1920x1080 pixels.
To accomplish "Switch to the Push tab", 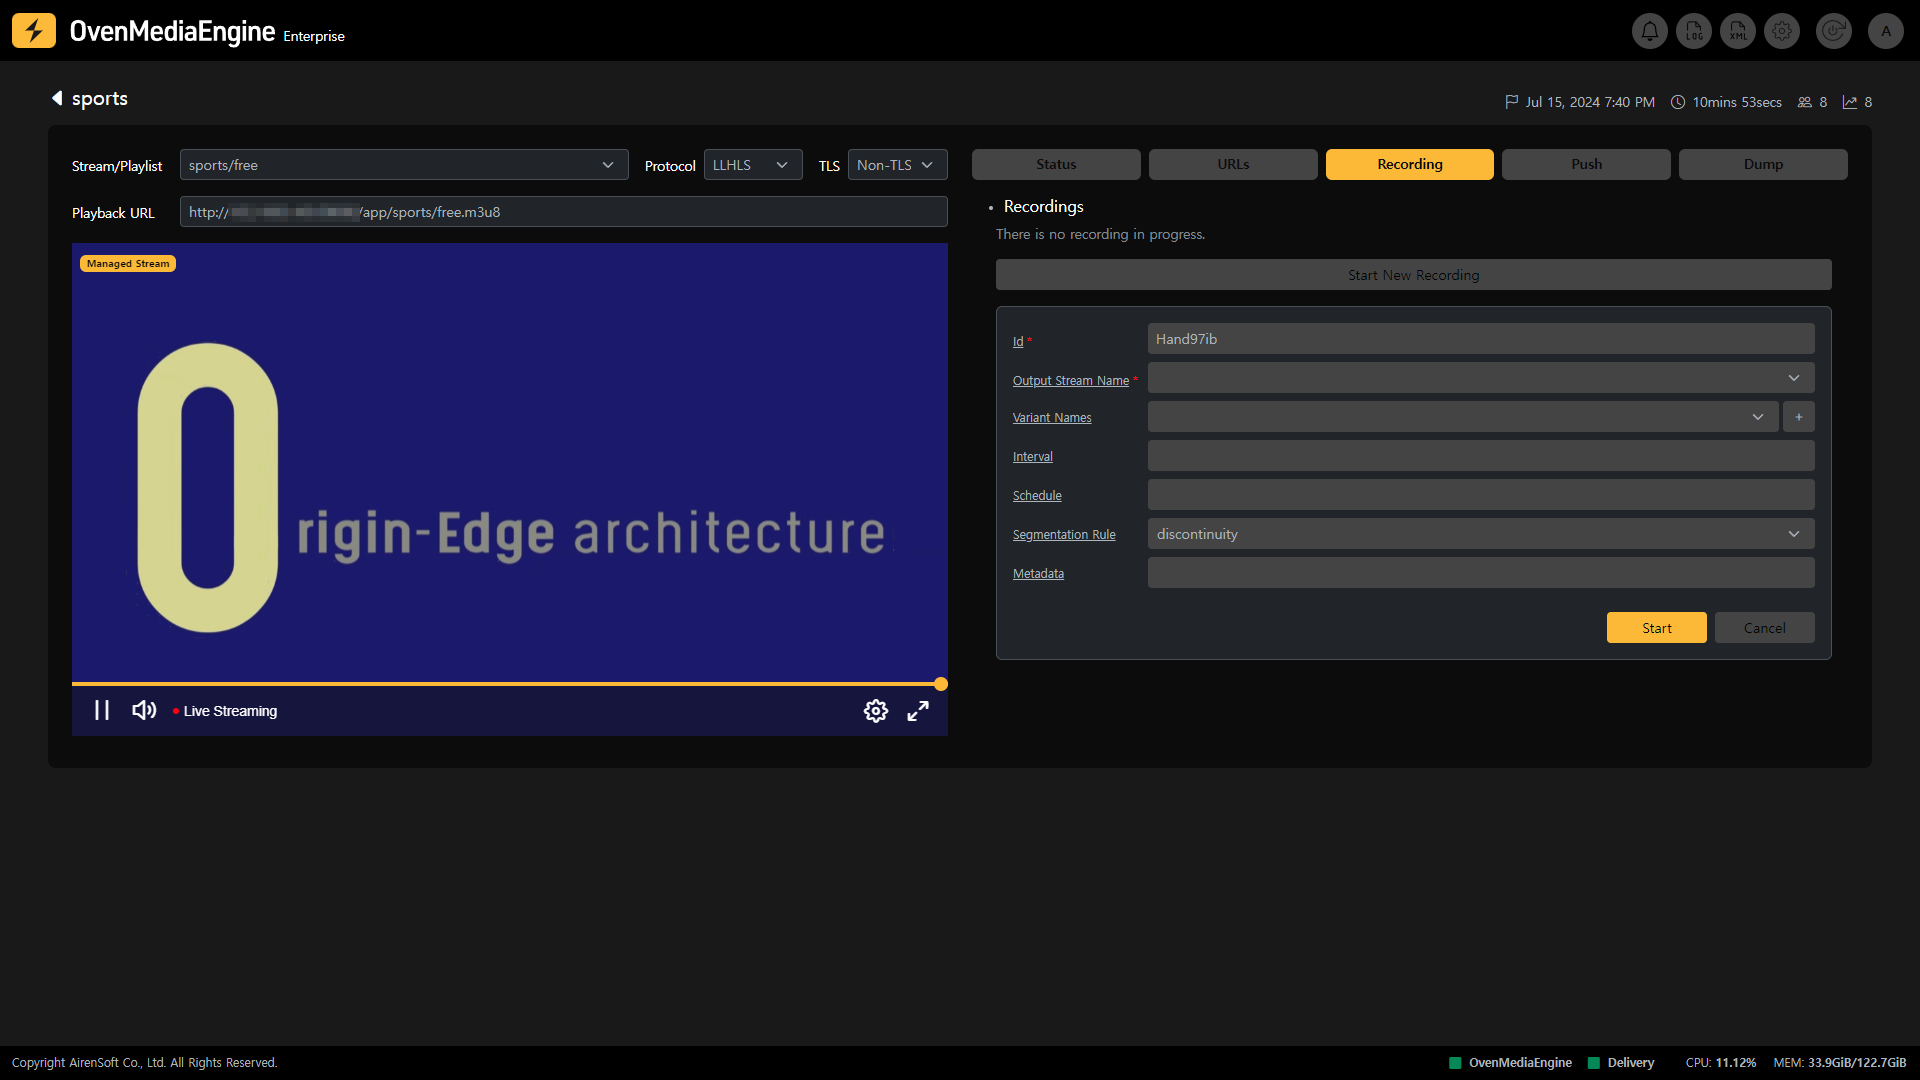I will [1586, 164].
